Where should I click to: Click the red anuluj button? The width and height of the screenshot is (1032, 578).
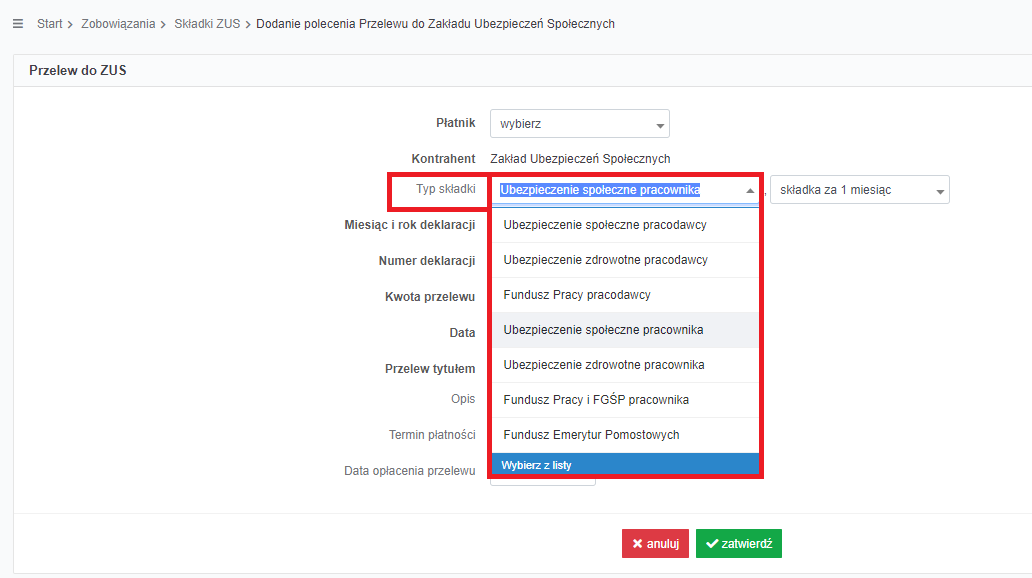[655, 544]
